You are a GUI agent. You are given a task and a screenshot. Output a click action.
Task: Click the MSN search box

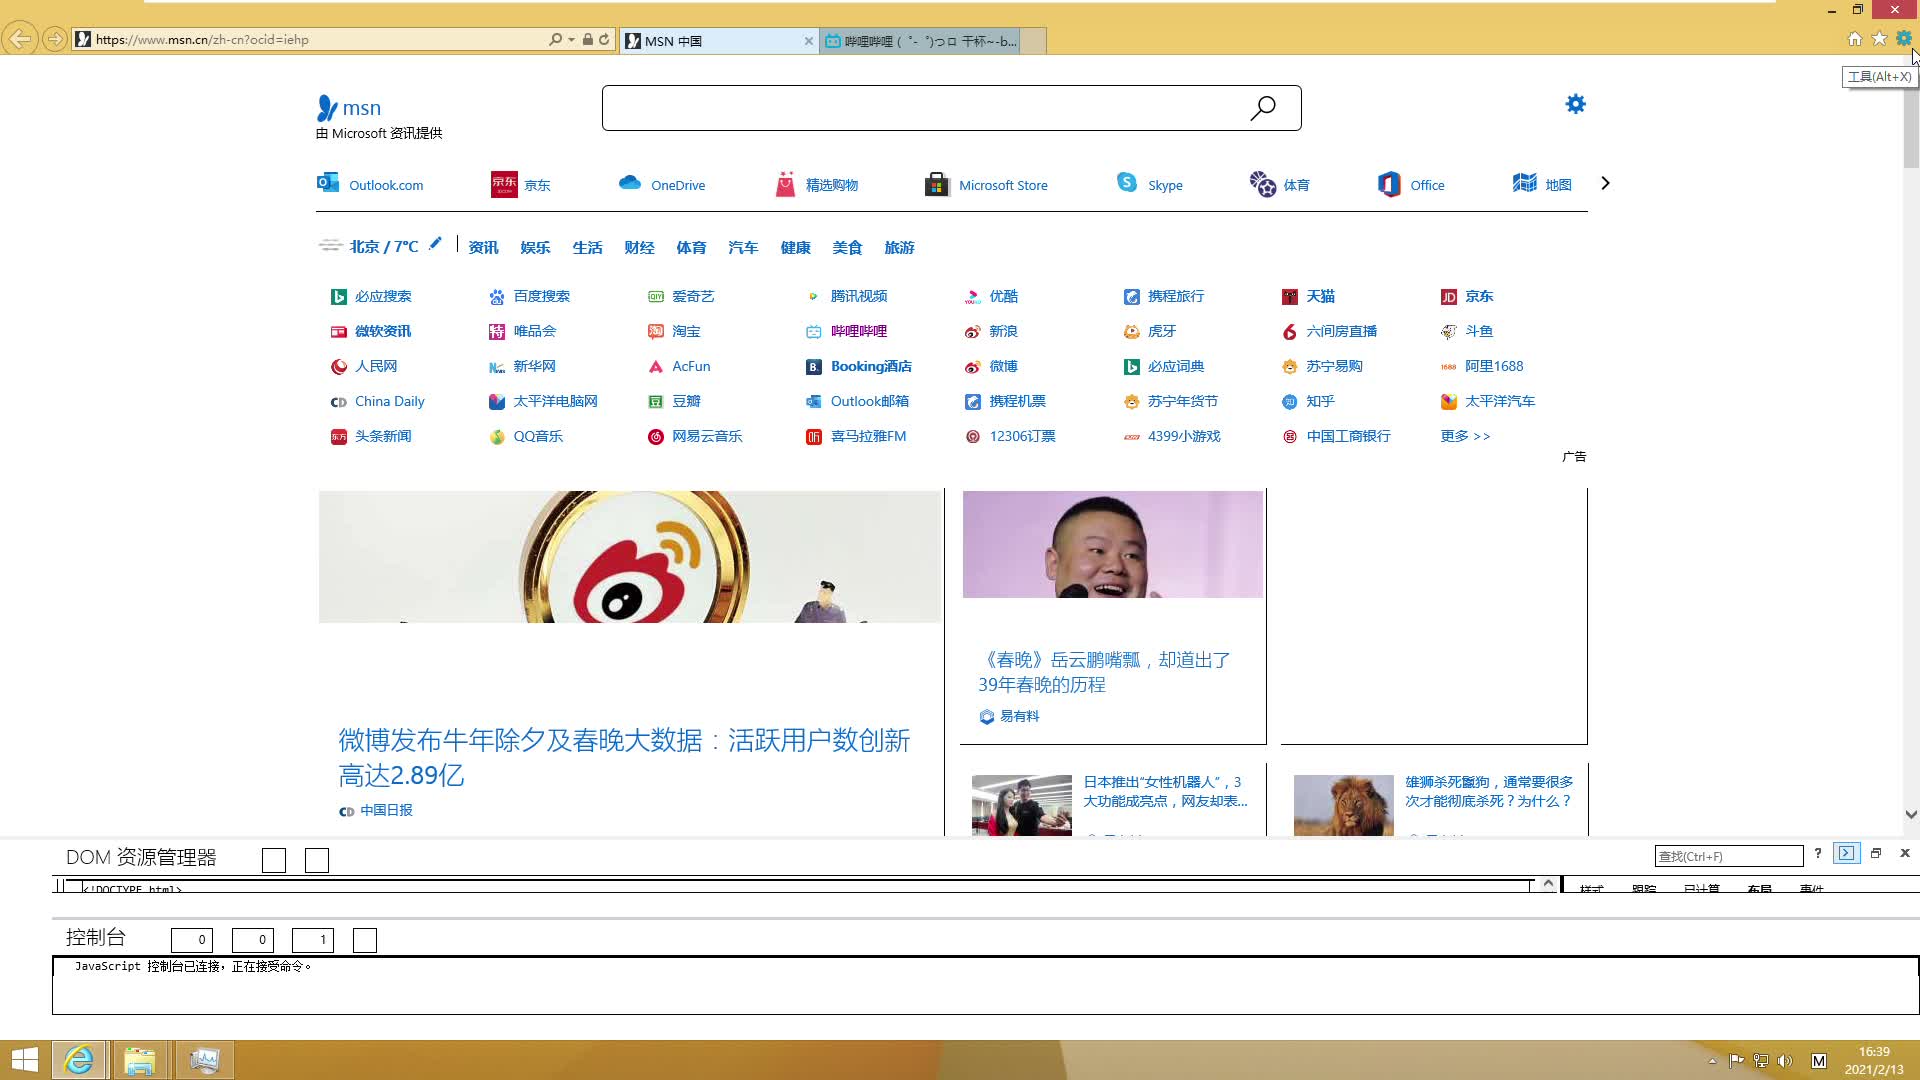pyautogui.click(x=925, y=108)
